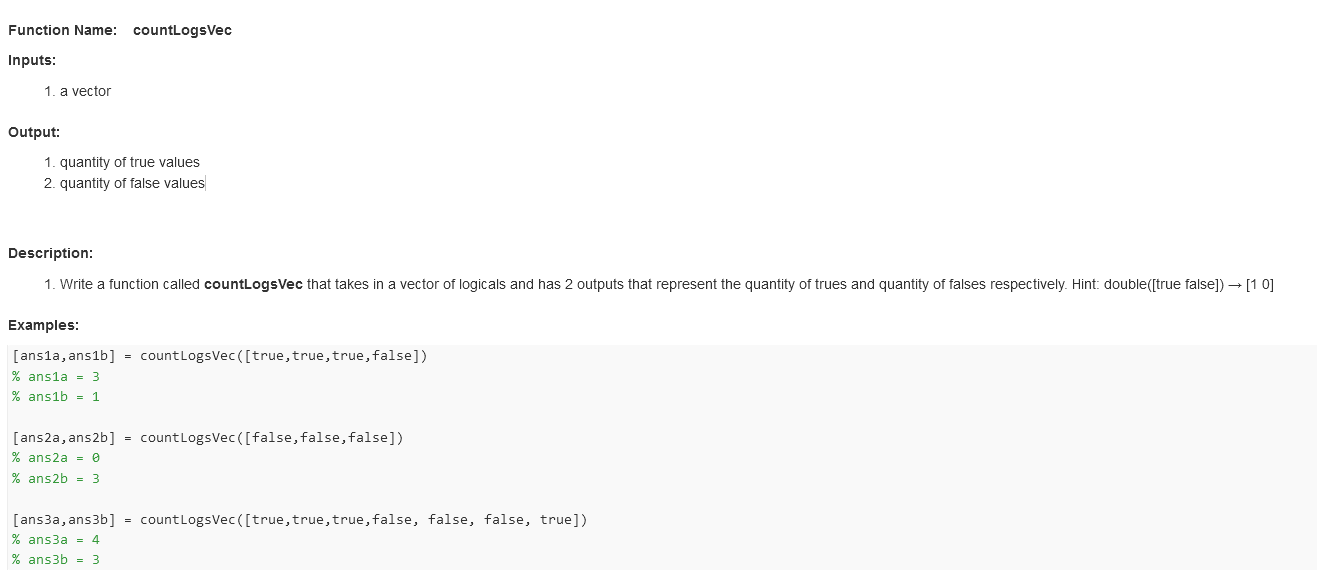Click the '% ans3a = 4' comment
This screenshot has width=1317, height=588.
click(56, 540)
